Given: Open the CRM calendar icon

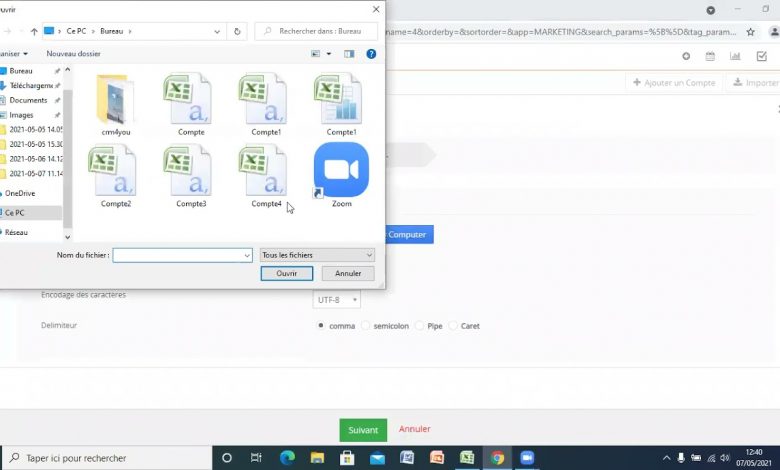Looking at the screenshot, I should (x=710, y=56).
